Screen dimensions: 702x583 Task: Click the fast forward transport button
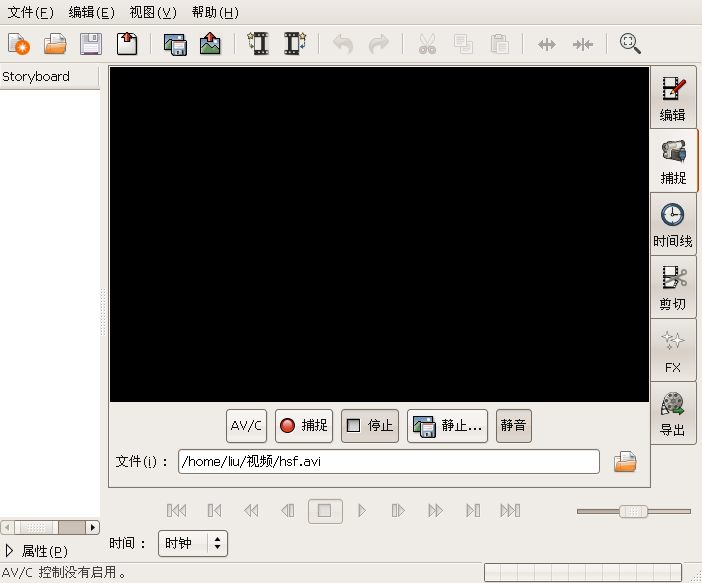pos(435,510)
